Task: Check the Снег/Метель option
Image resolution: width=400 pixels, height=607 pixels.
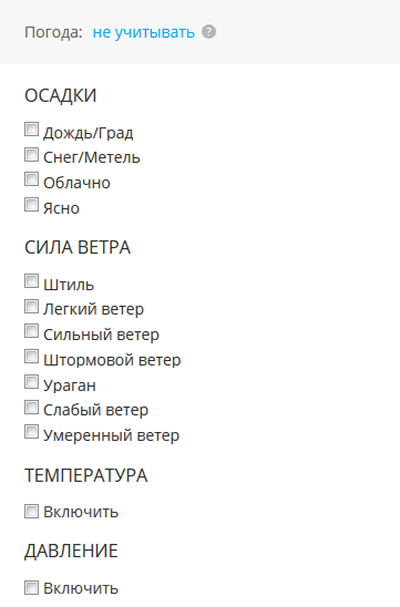Action: click(31, 154)
